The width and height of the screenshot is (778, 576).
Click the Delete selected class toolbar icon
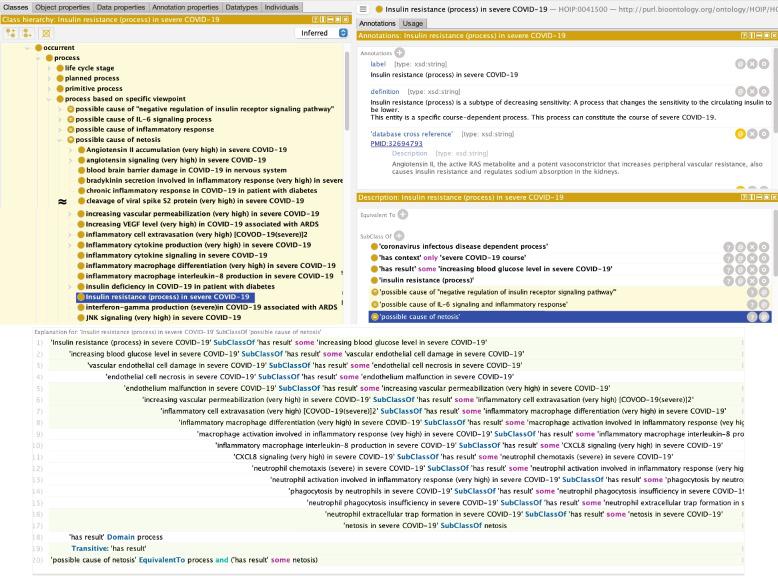point(46,33)
